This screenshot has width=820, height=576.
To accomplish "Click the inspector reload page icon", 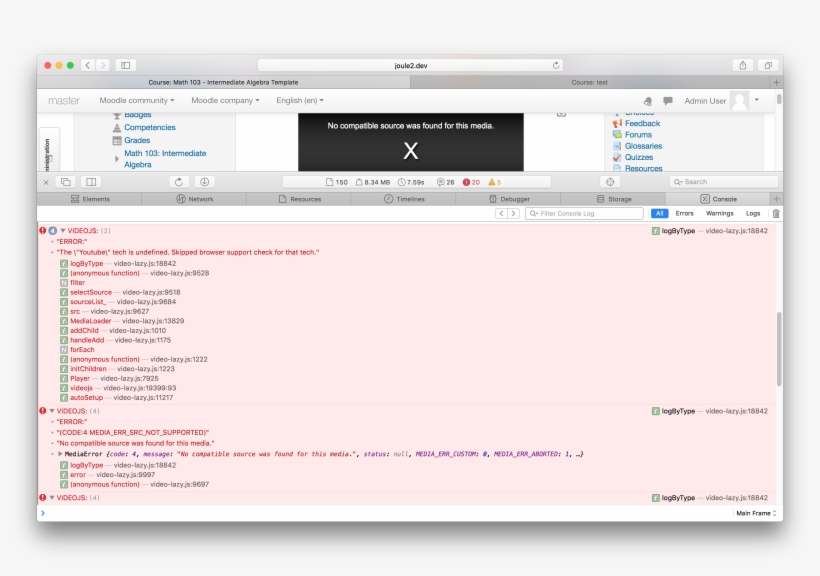I will [x=179, y=182].
